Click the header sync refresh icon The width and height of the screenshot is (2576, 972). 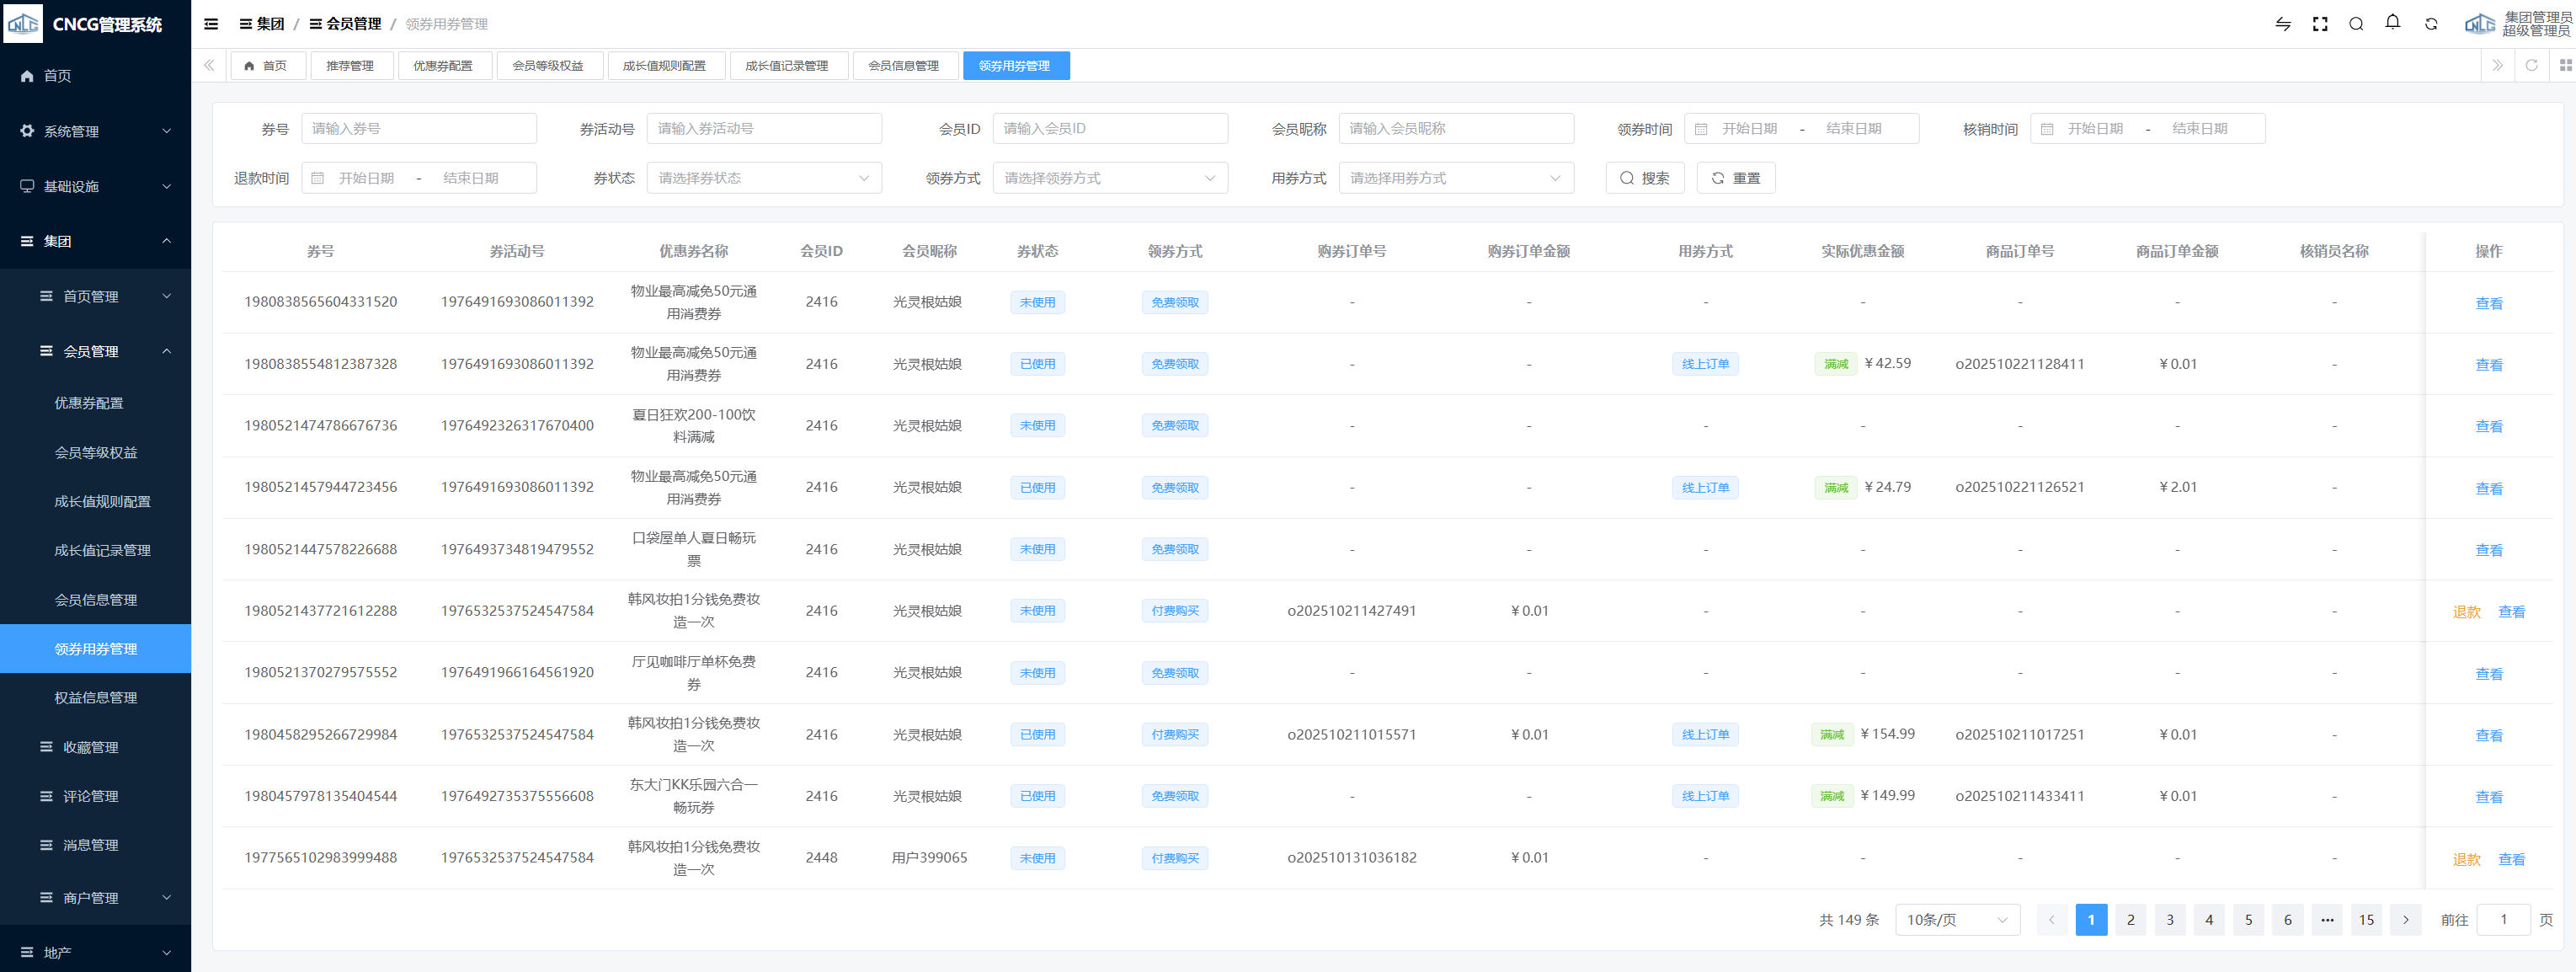(x=2431, y=24)
